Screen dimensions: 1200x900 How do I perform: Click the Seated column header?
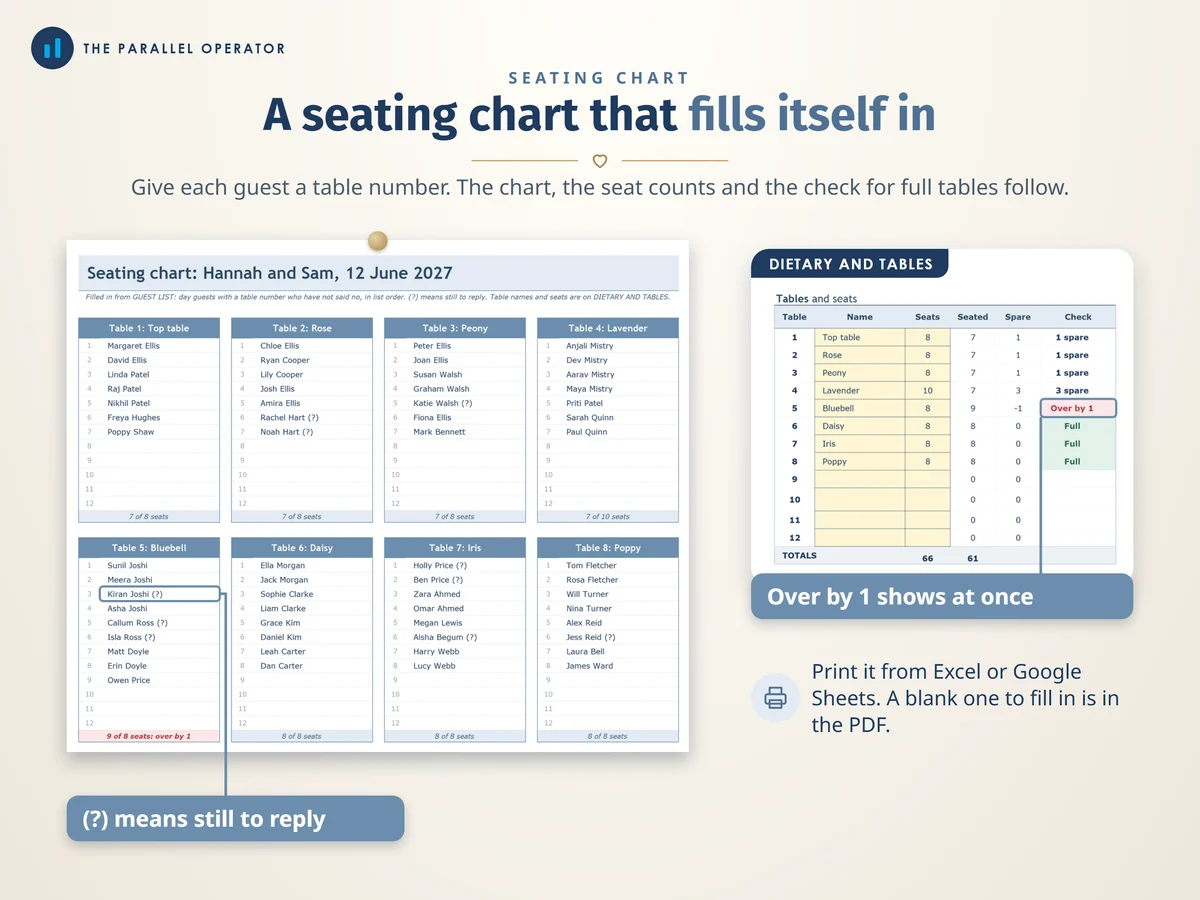pyautogui.click(x=972, y=317)
